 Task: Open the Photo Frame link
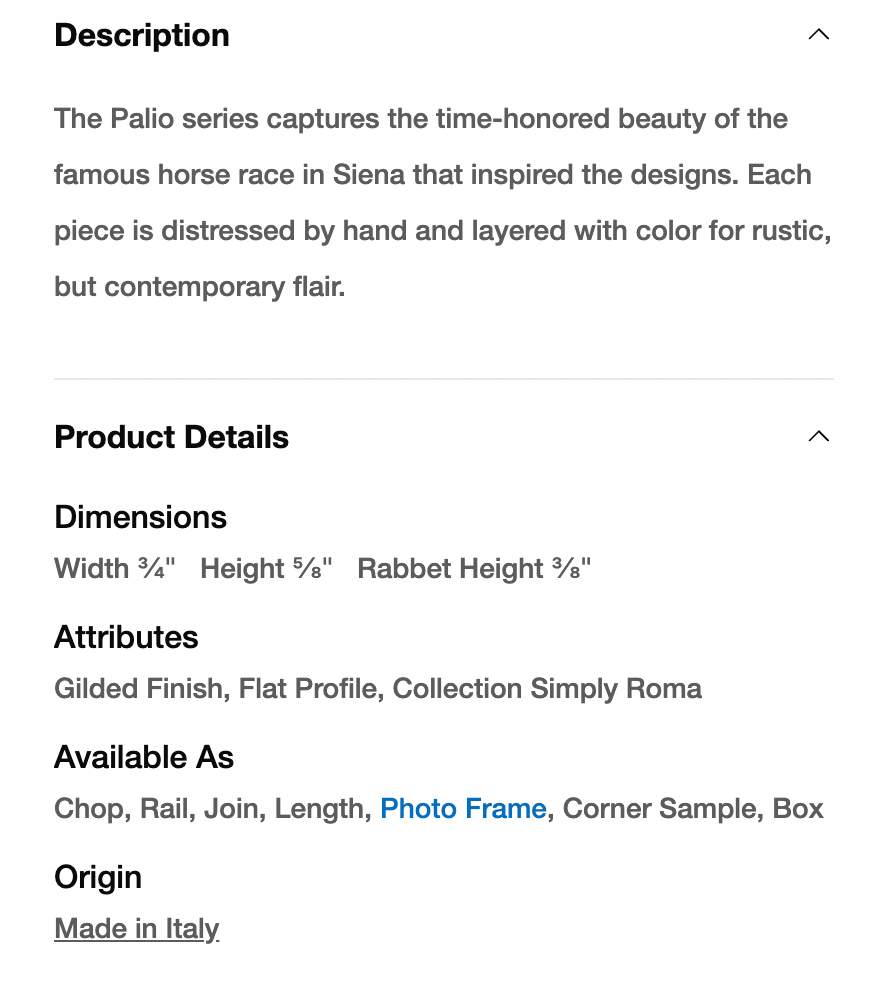coord(463,809)
